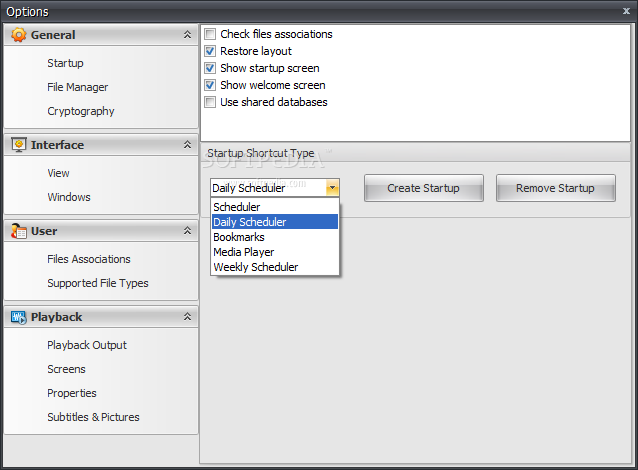
Task: Disable Show welcome screen checkbox
Action: tap(210, 85)
